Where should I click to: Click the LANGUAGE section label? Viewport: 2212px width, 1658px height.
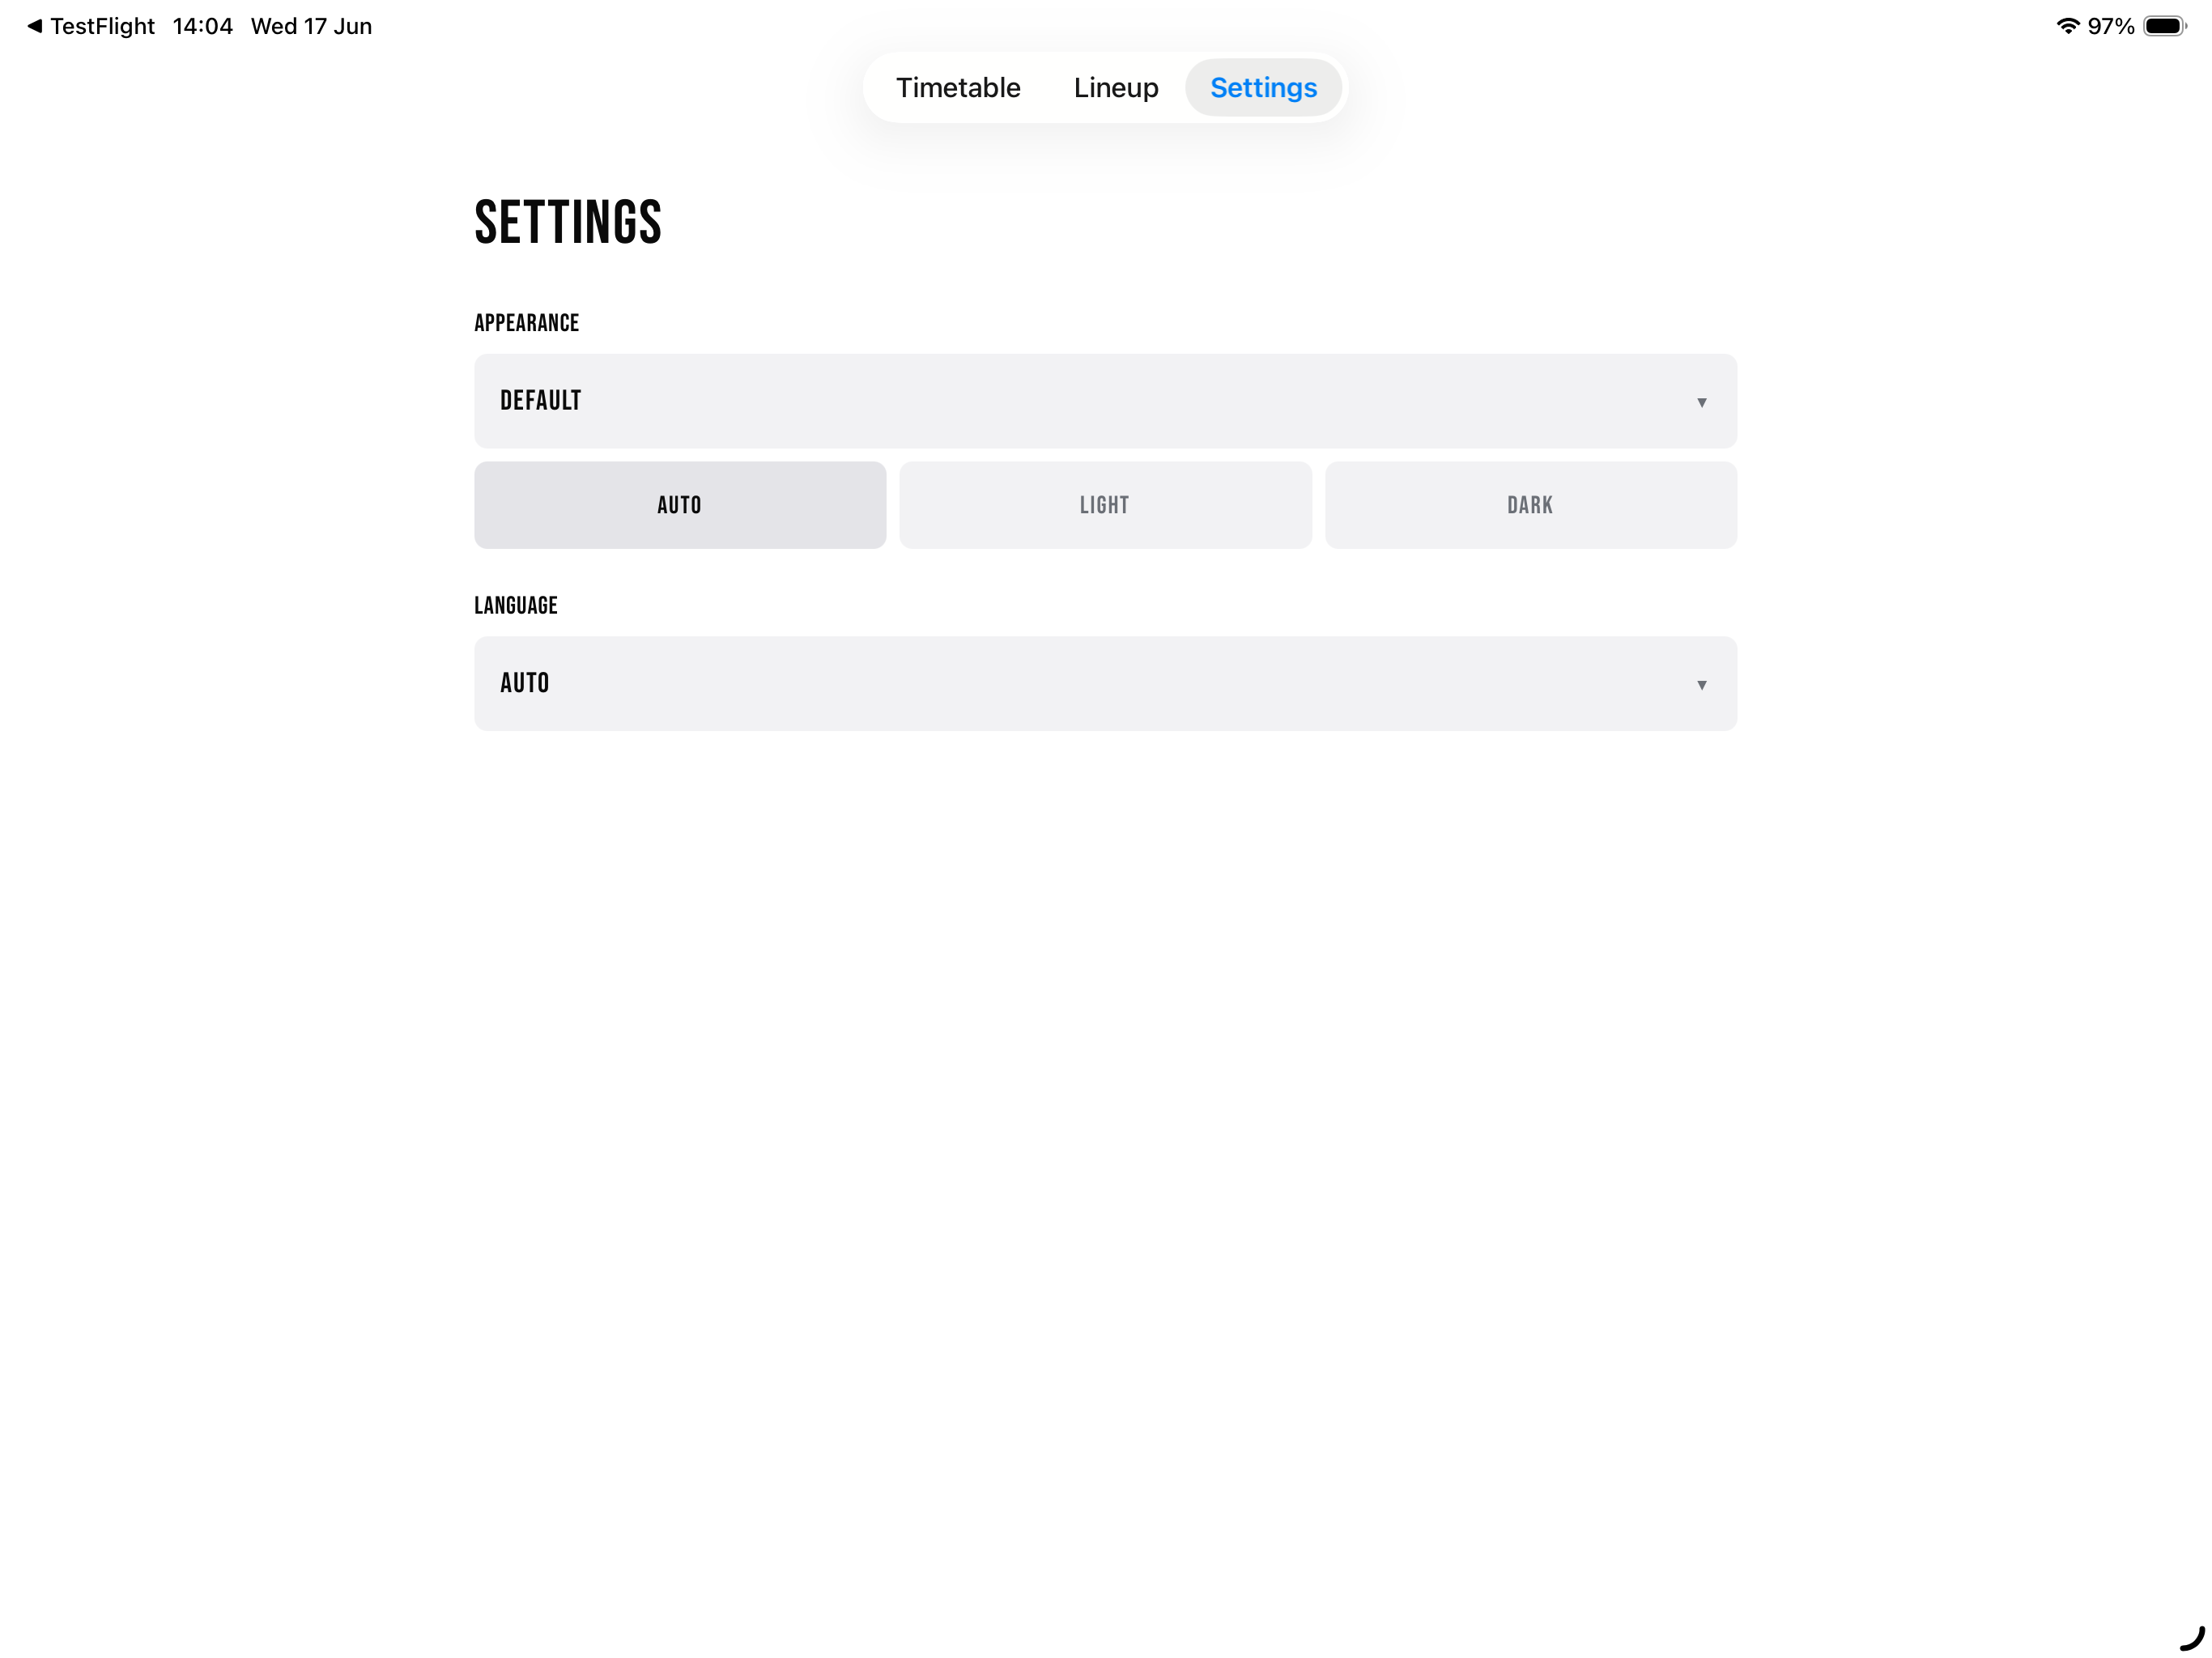coord(516,606)
